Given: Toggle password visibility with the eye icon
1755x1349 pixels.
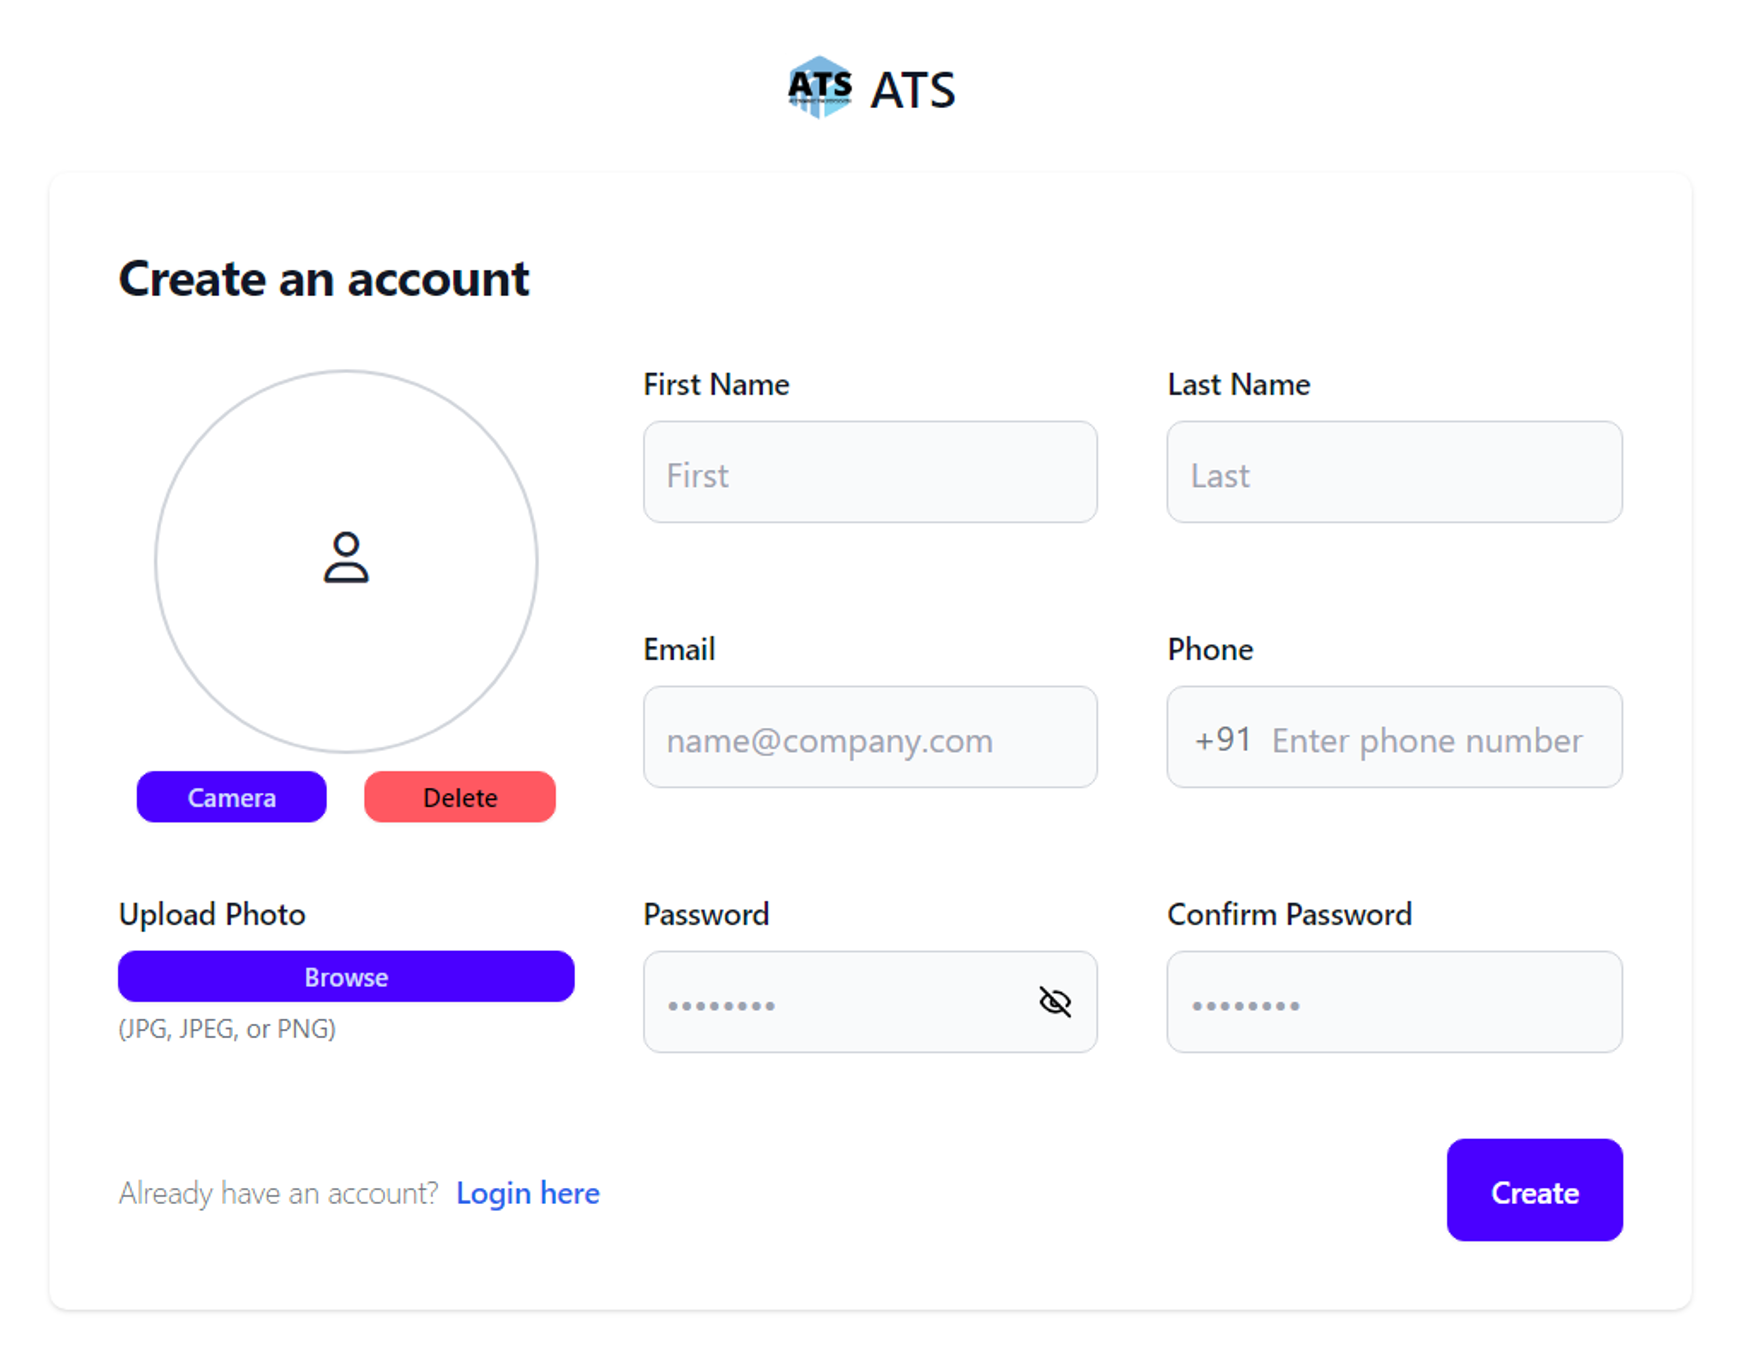Looking at the screenshot, I should 1055,1002.
